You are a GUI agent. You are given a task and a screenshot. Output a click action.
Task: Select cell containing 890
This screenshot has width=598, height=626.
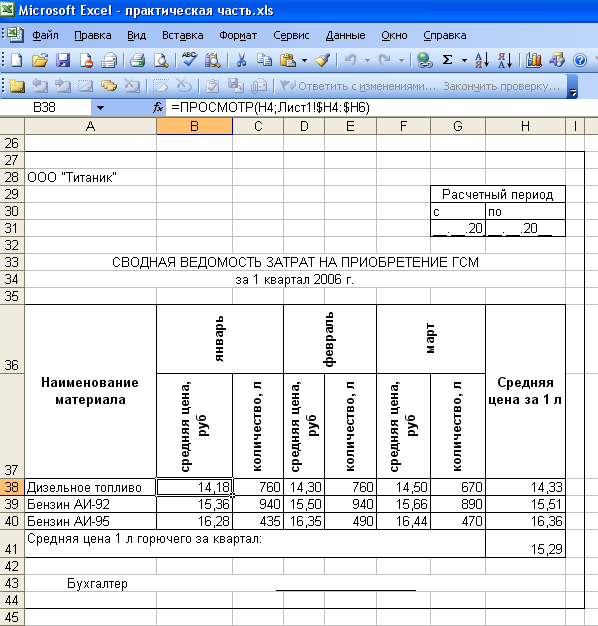tap(458, 504)
